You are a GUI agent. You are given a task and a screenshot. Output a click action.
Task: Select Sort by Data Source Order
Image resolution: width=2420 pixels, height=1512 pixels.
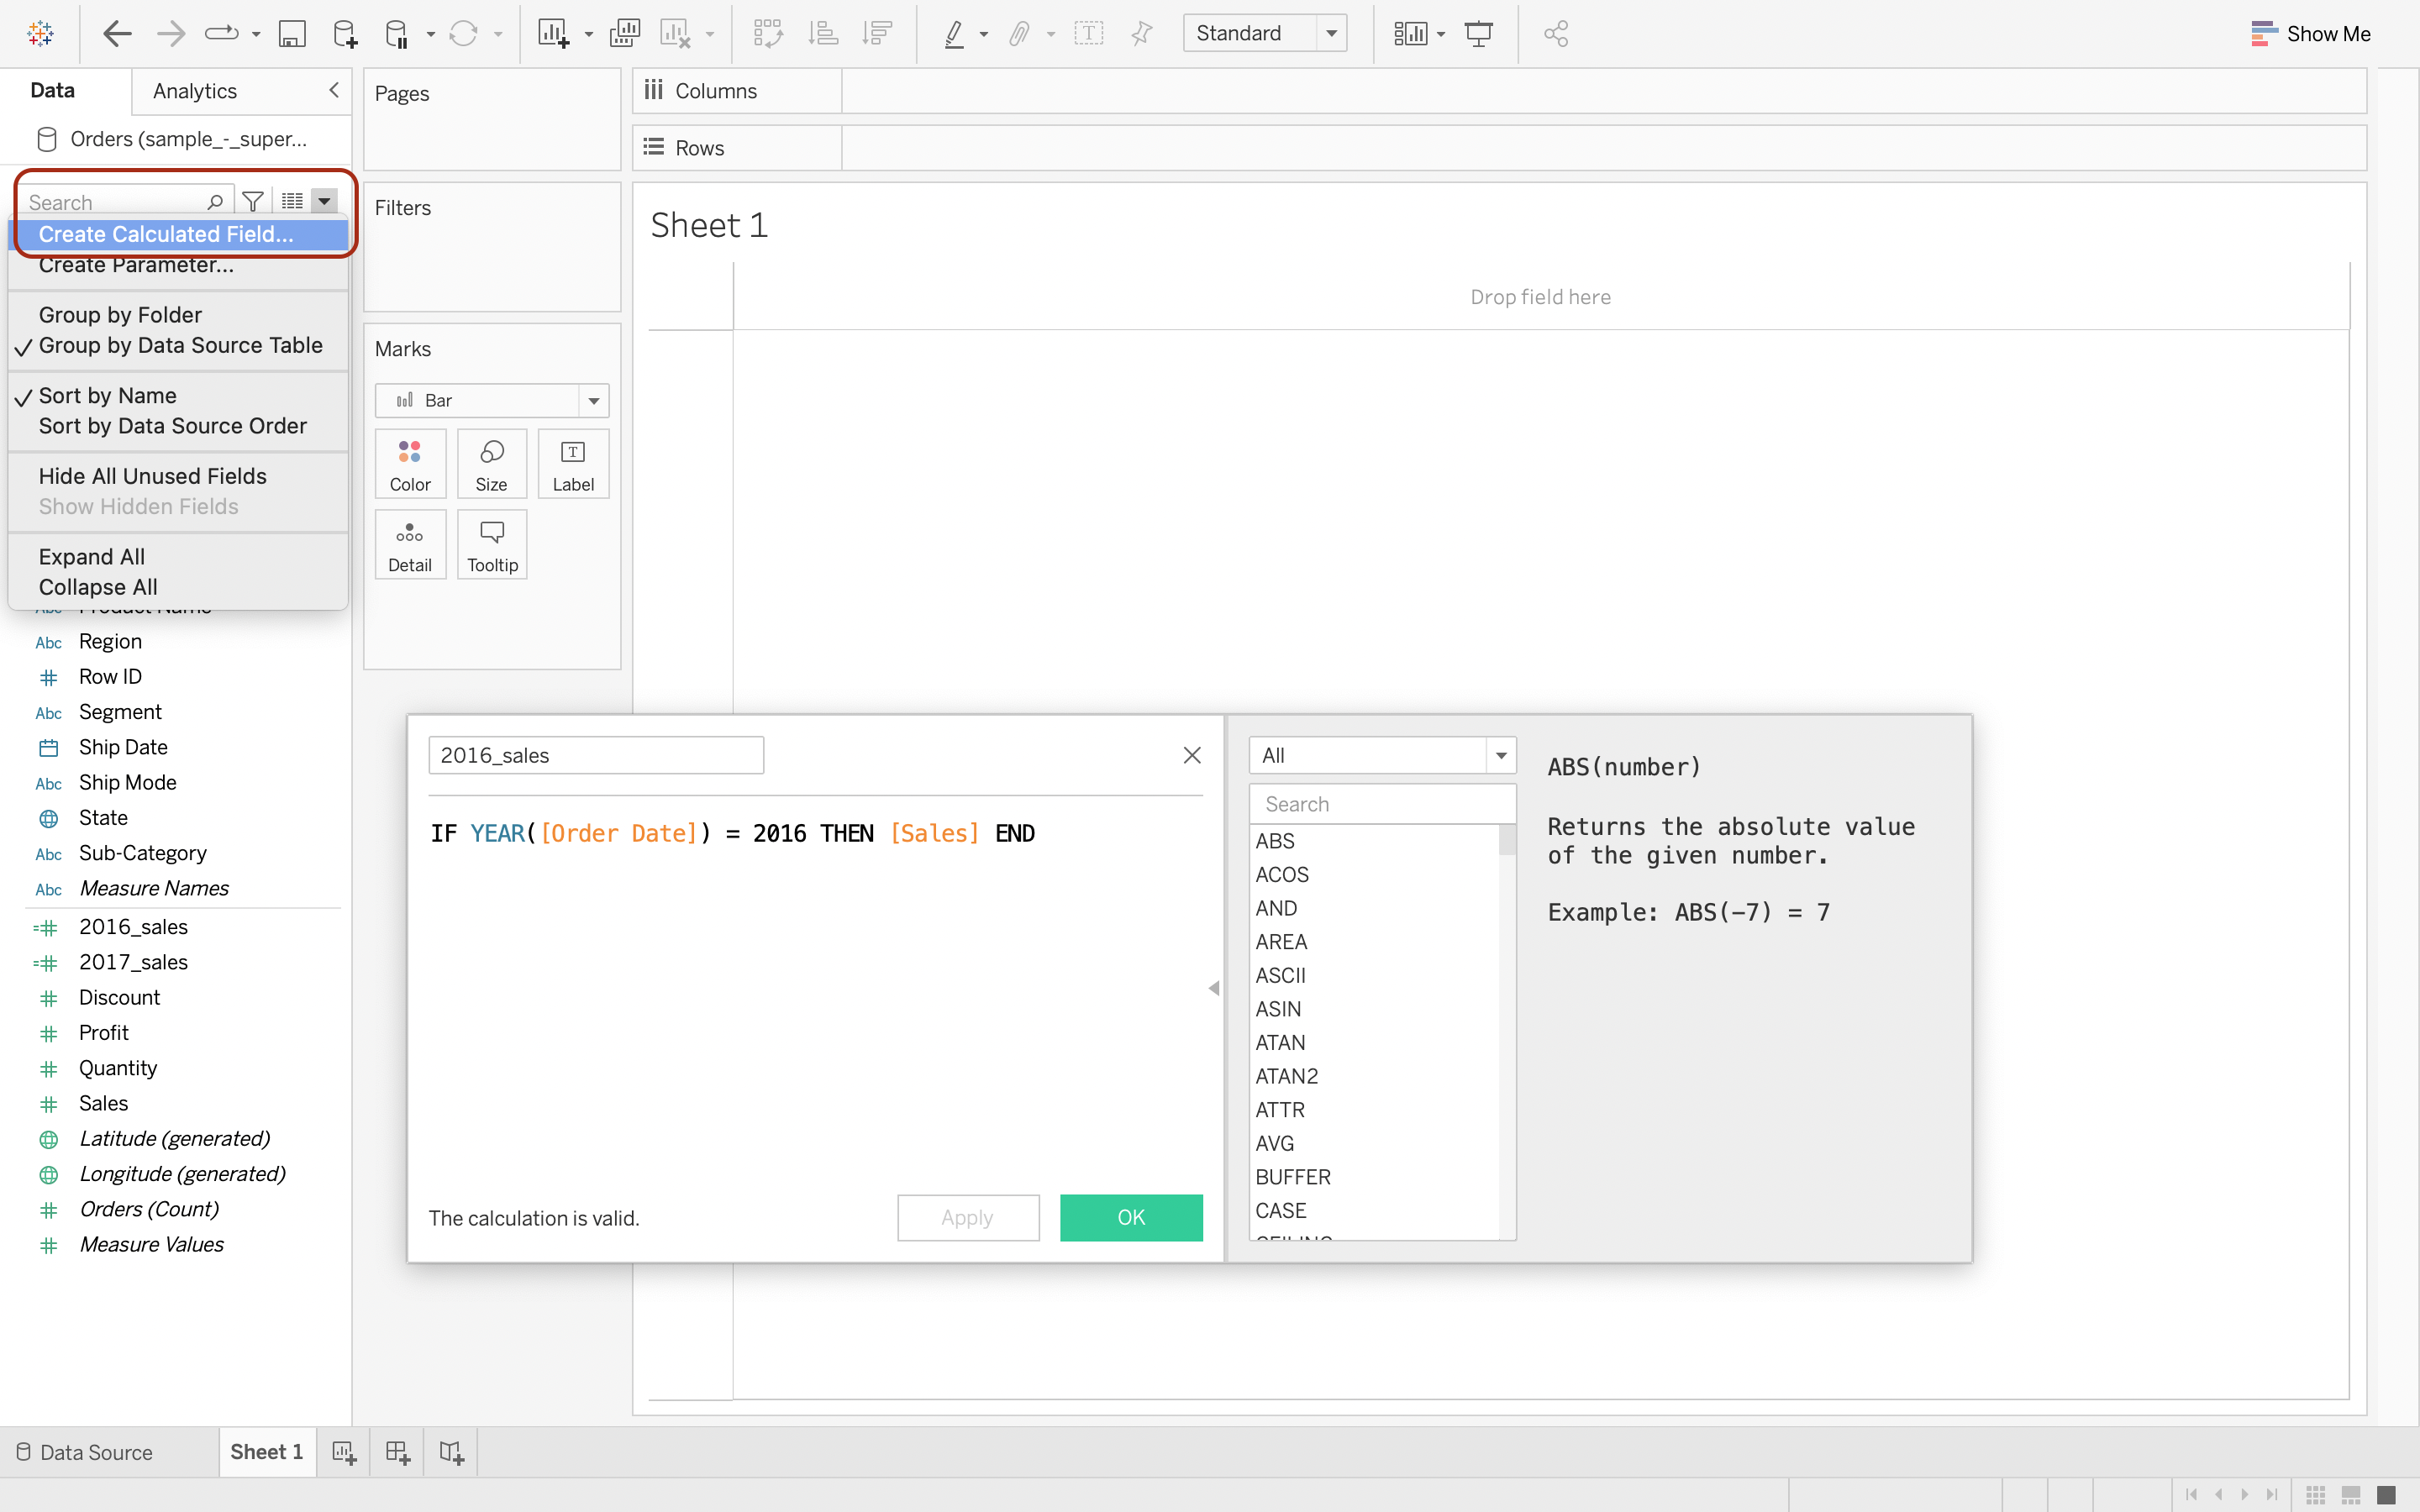tap(172, 426)
